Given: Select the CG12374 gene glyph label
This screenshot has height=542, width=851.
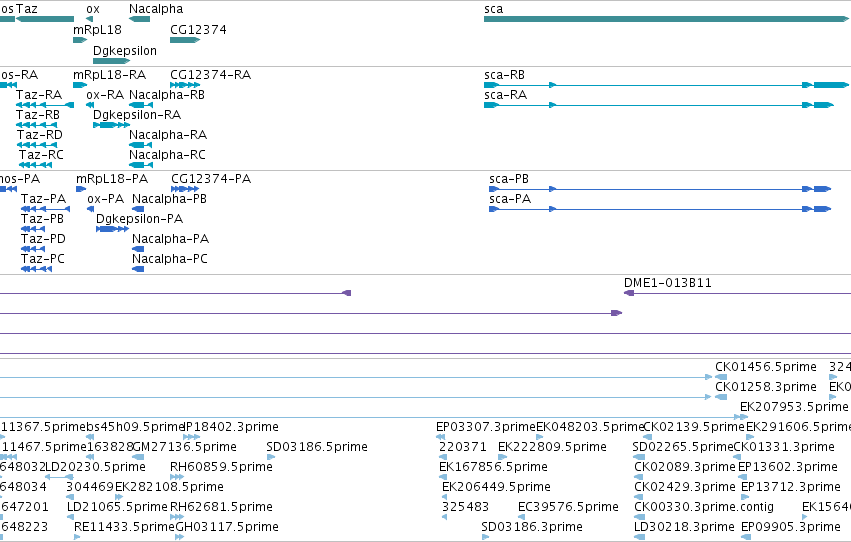Looking at the screenshot, I should 198,30.
